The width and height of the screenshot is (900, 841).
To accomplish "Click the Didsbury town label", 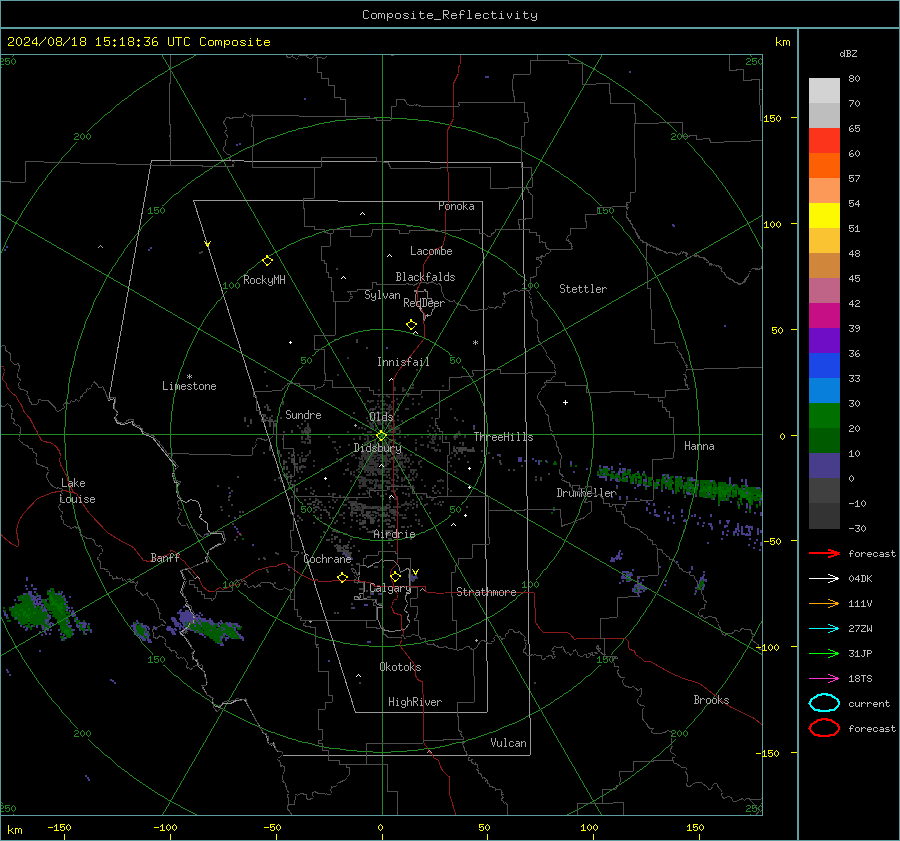I will 377,448.
